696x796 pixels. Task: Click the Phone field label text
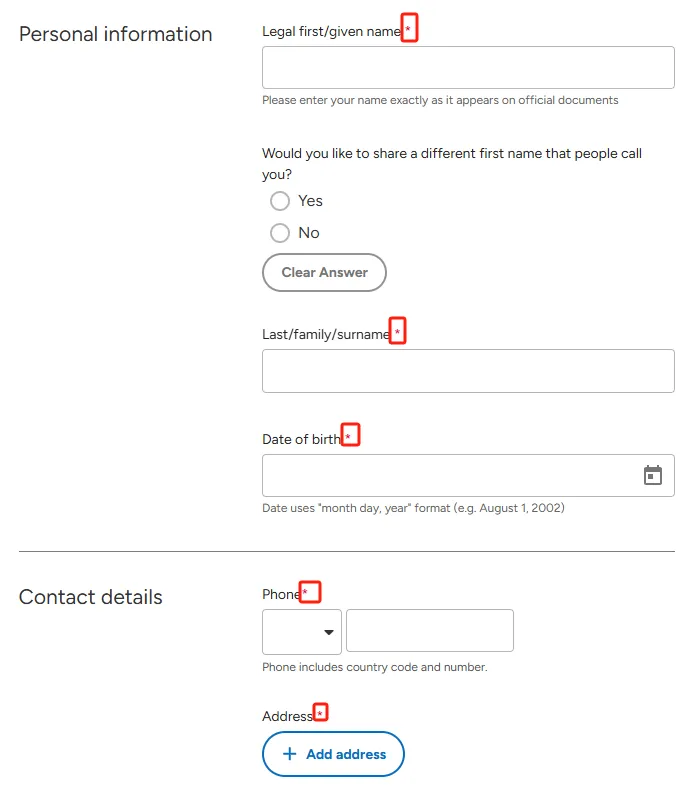click(281, 594)
